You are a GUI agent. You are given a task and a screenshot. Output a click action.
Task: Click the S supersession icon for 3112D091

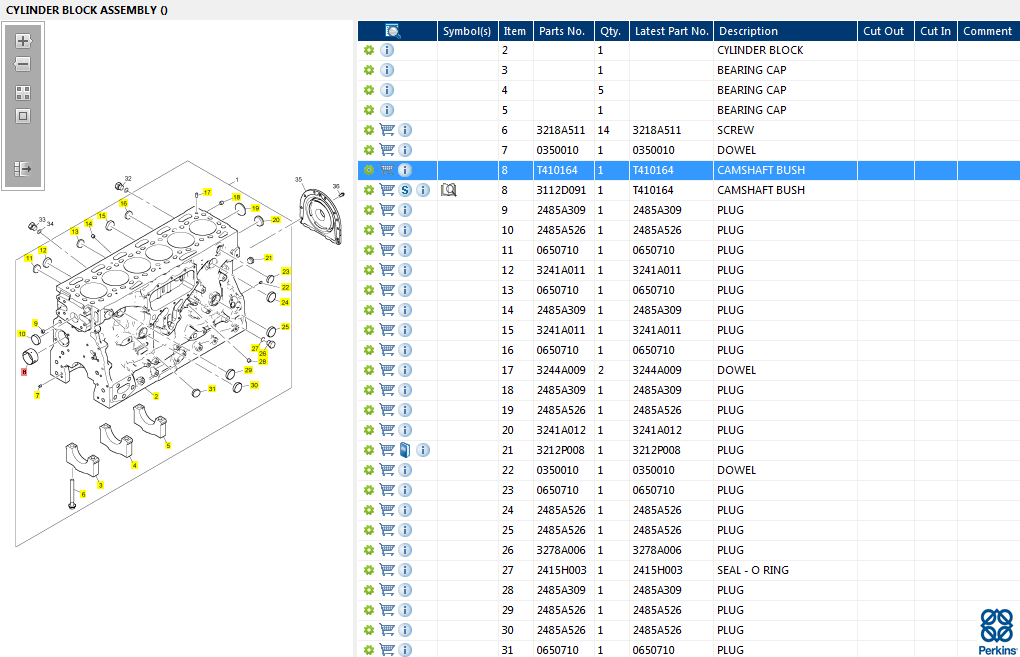405,190
